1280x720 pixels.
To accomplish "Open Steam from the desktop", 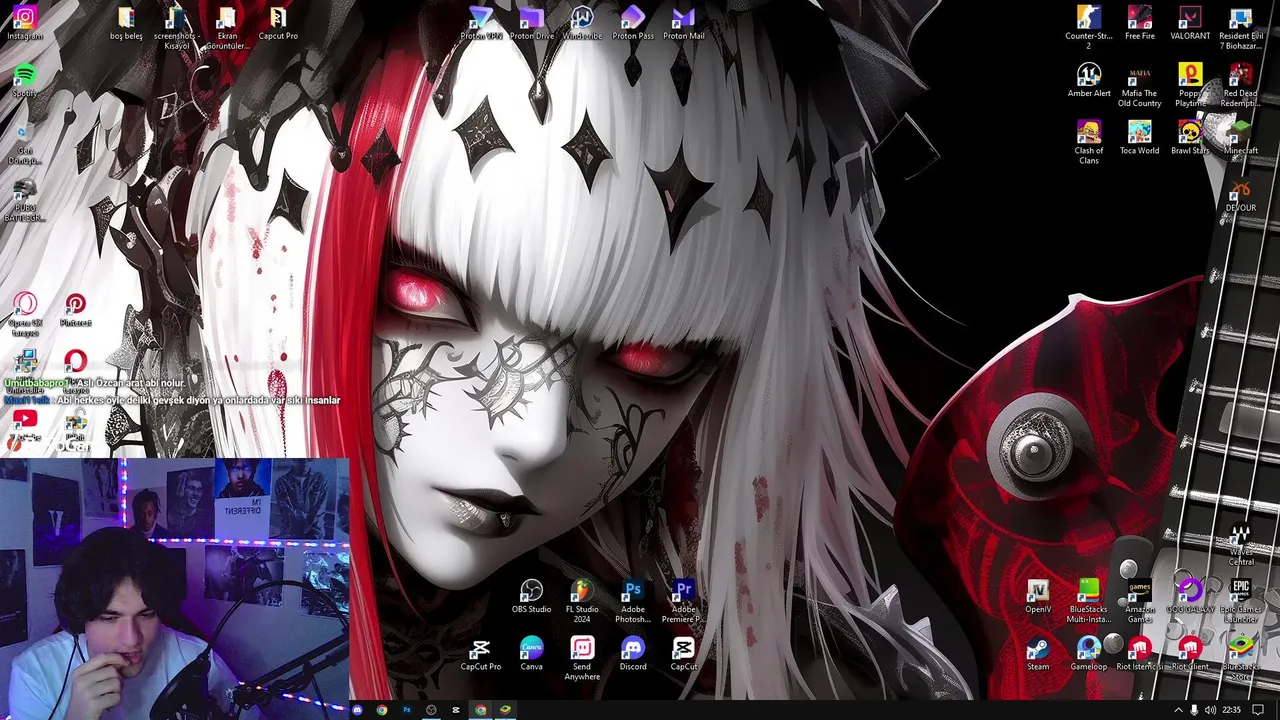I will point(1038,654).
